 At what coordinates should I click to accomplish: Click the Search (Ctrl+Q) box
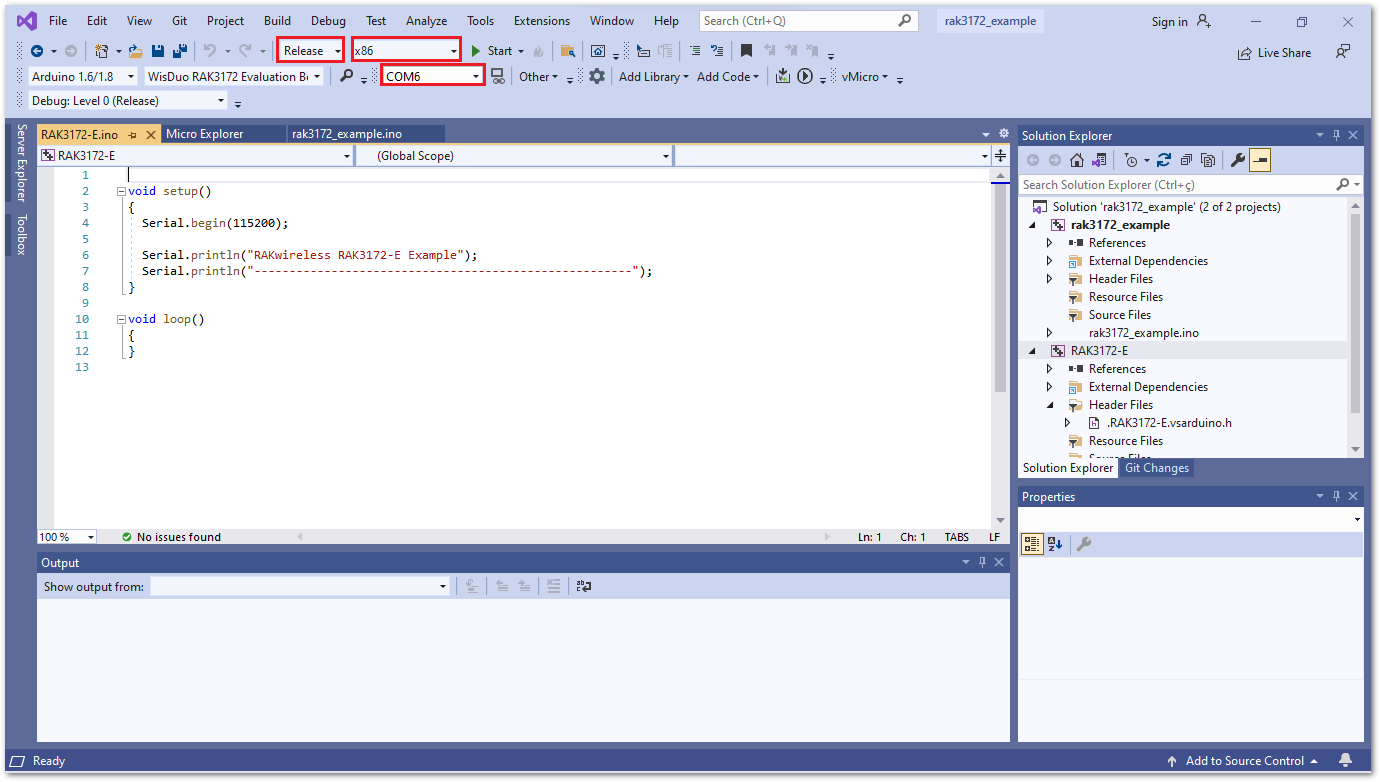click(807, 21)
